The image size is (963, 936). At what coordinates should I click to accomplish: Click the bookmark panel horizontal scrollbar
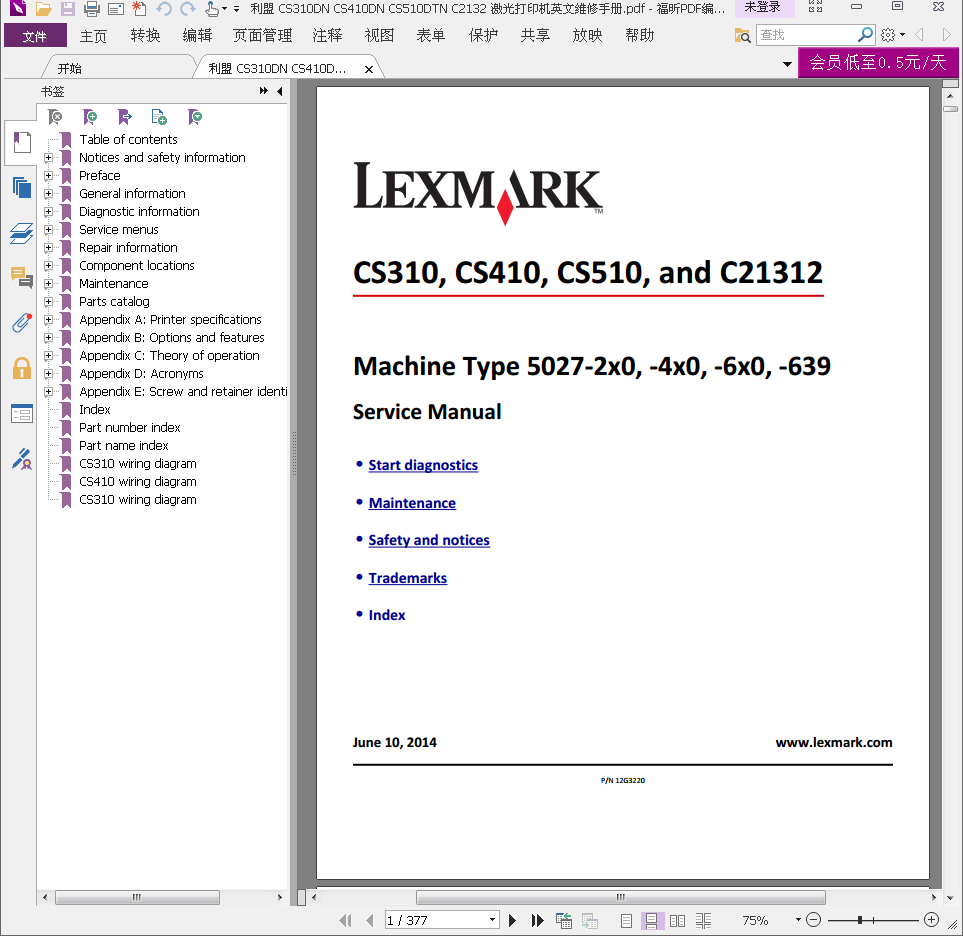(x=137, y=897)
